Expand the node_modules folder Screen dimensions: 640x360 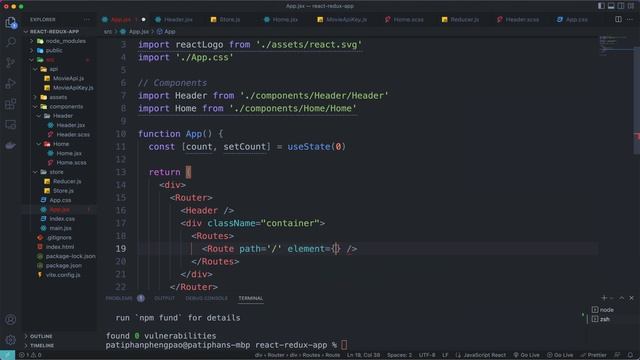click(x=59, y=41)
